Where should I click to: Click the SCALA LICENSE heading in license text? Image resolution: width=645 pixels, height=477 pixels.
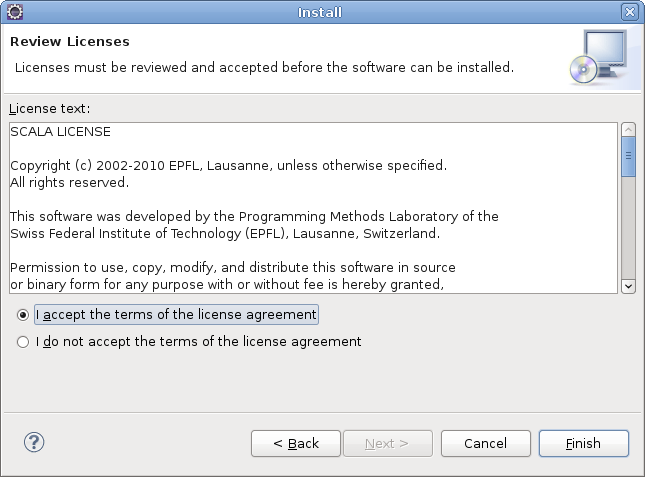pyautogui.click(x=60, y=132)
